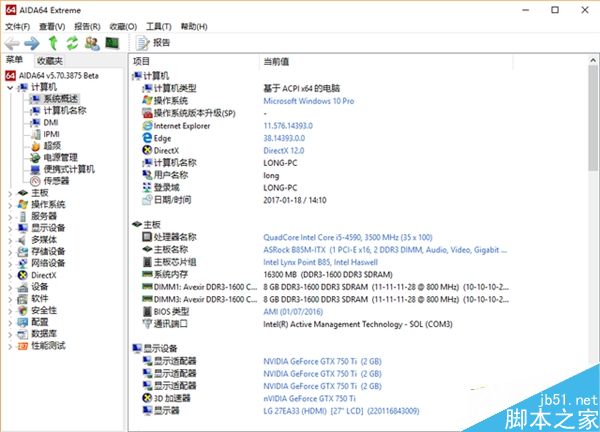Click the 报告 report button
The width and height of the screenshot is (600, 432).
[x=153, y=43]
